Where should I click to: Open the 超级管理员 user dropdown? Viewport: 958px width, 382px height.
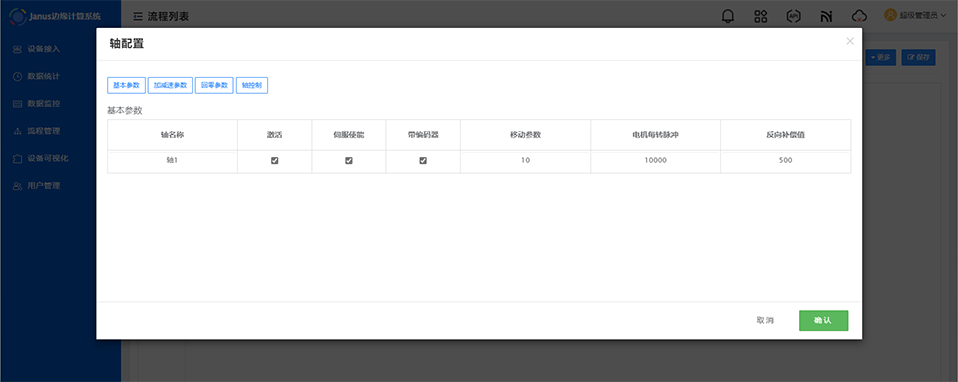(915, 16)
